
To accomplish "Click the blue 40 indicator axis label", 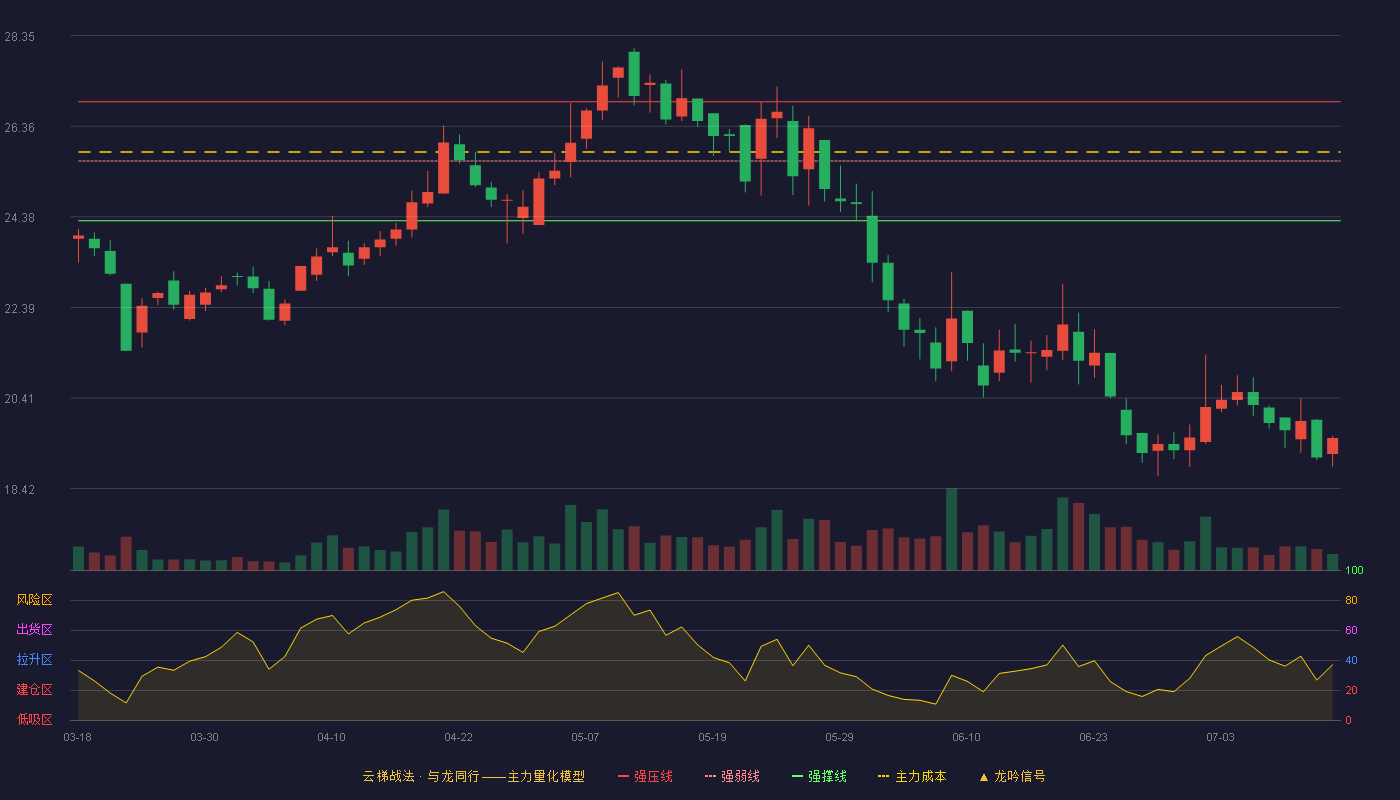I will [x=1351, y=661].
